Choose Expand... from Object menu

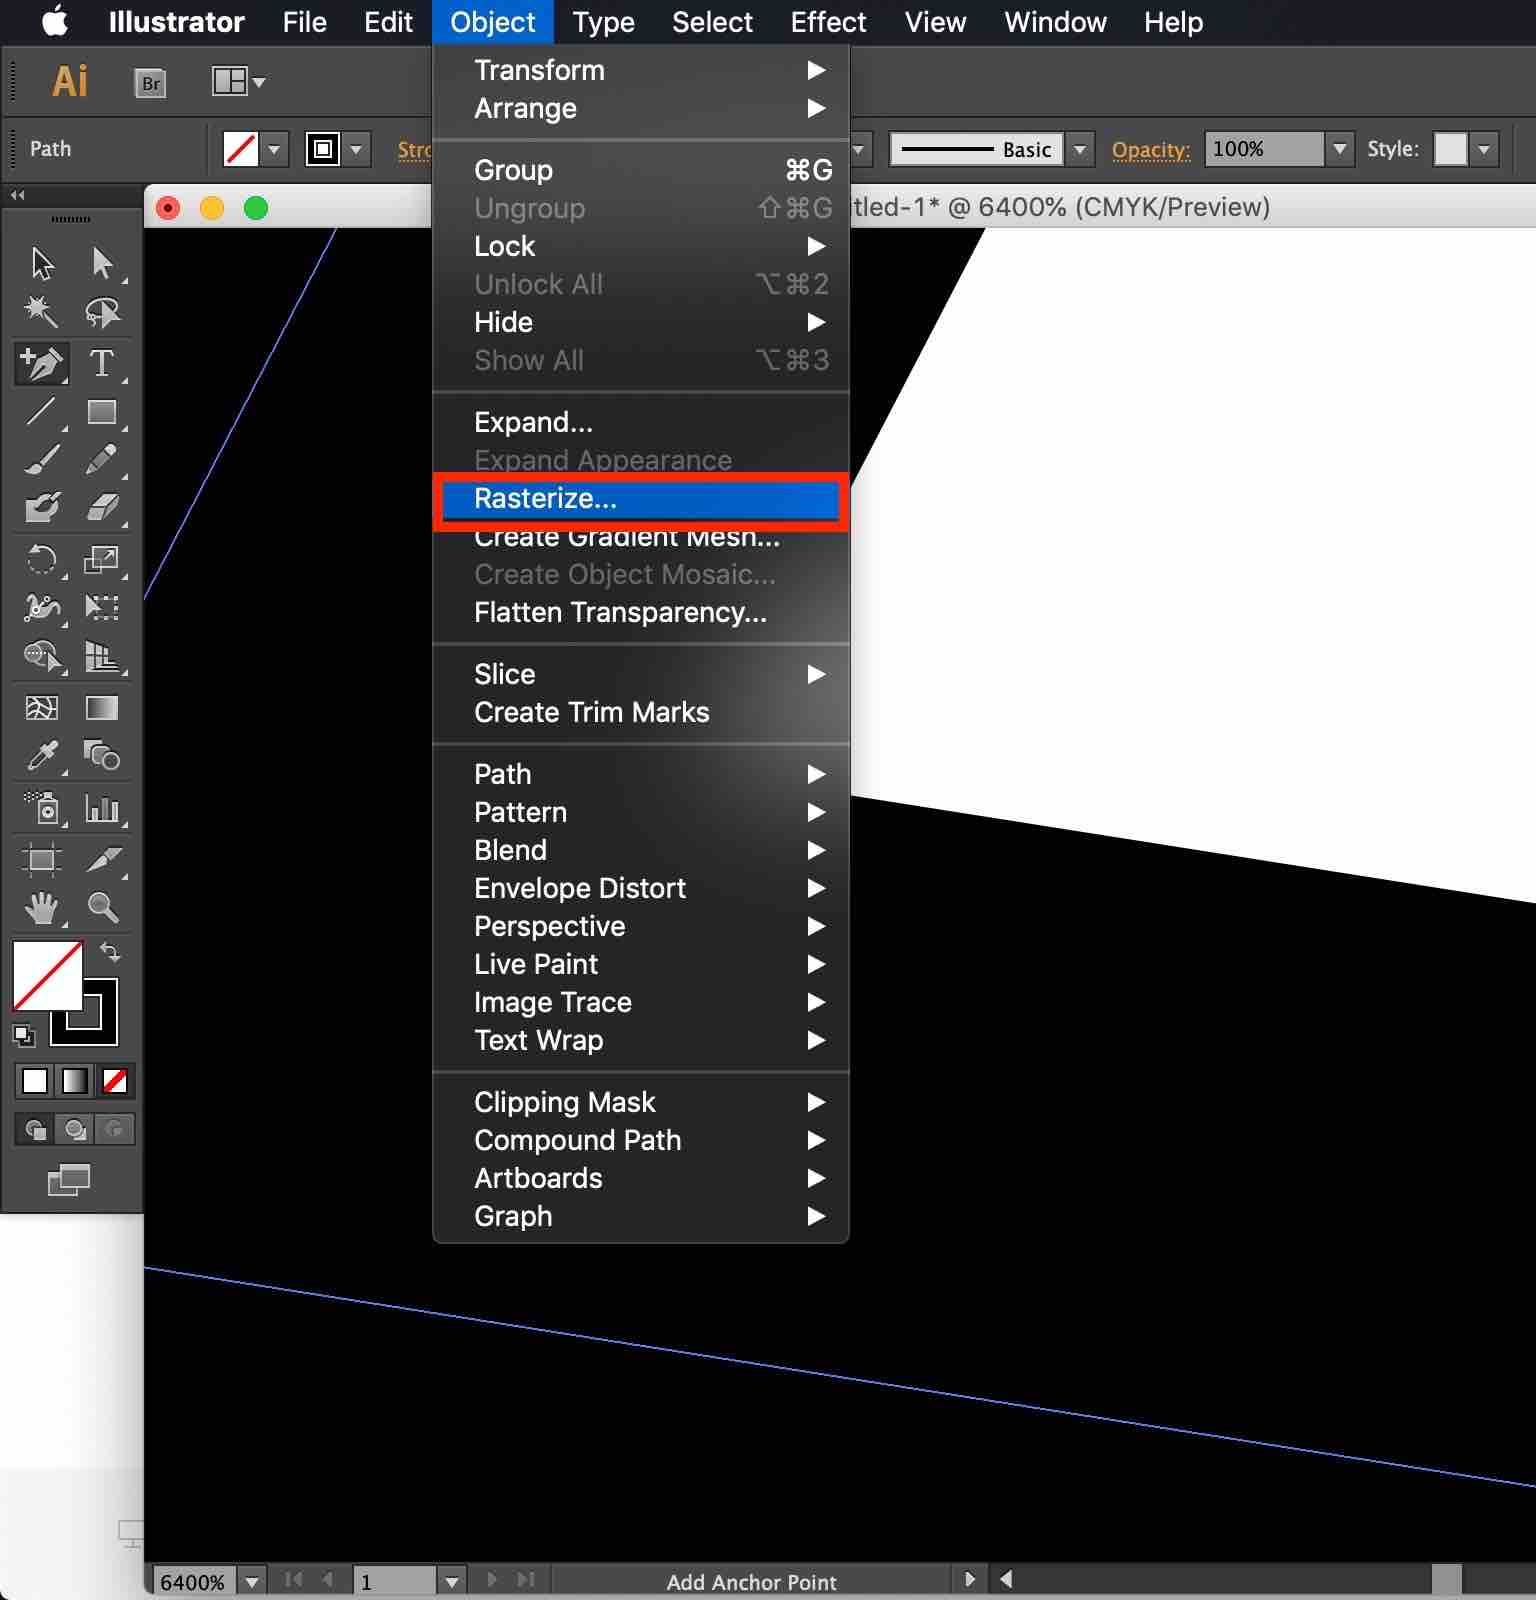(x=641, y=422)
